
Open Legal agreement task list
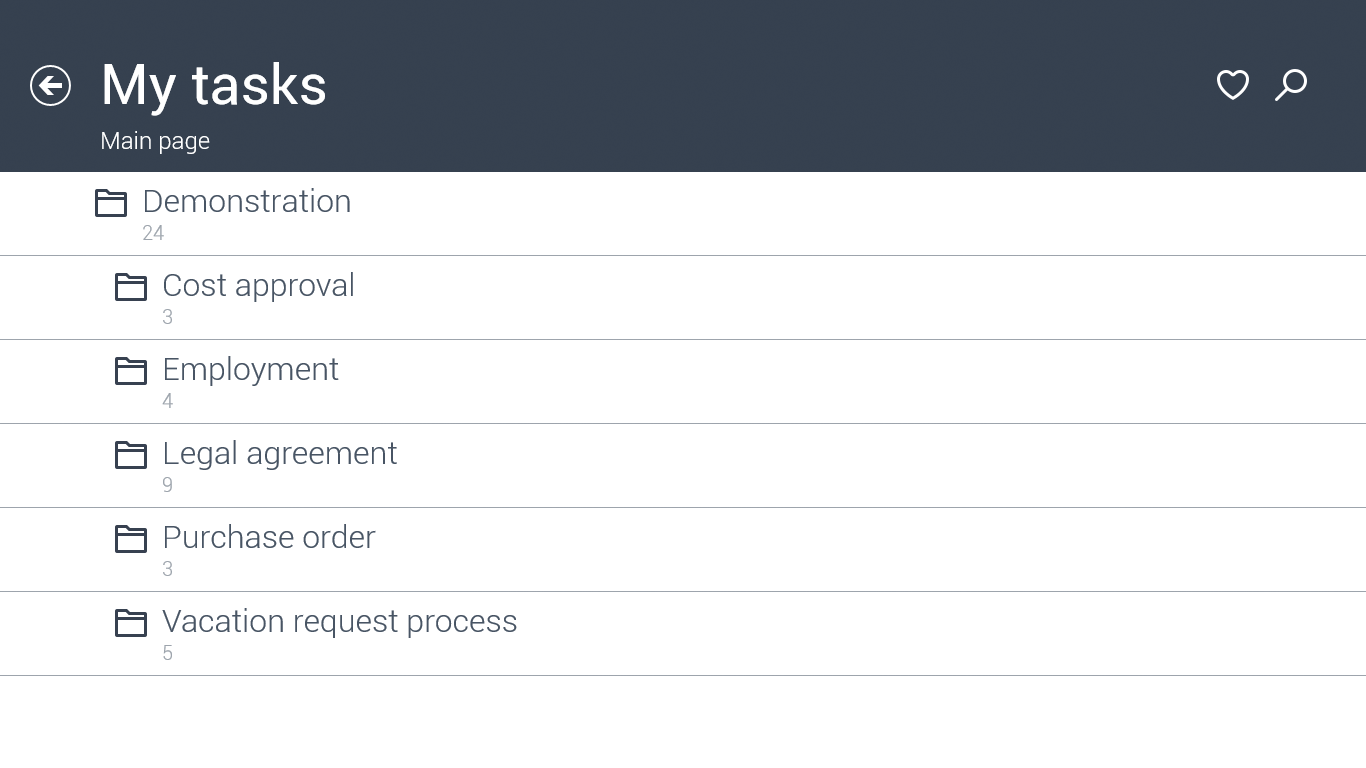coord(279,453)
